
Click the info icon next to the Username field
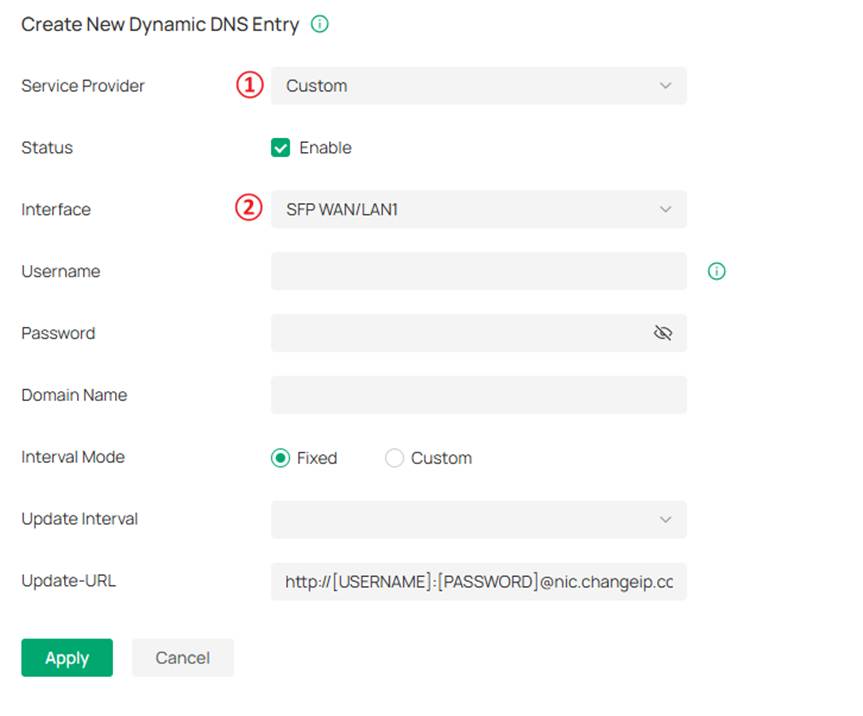716,271
